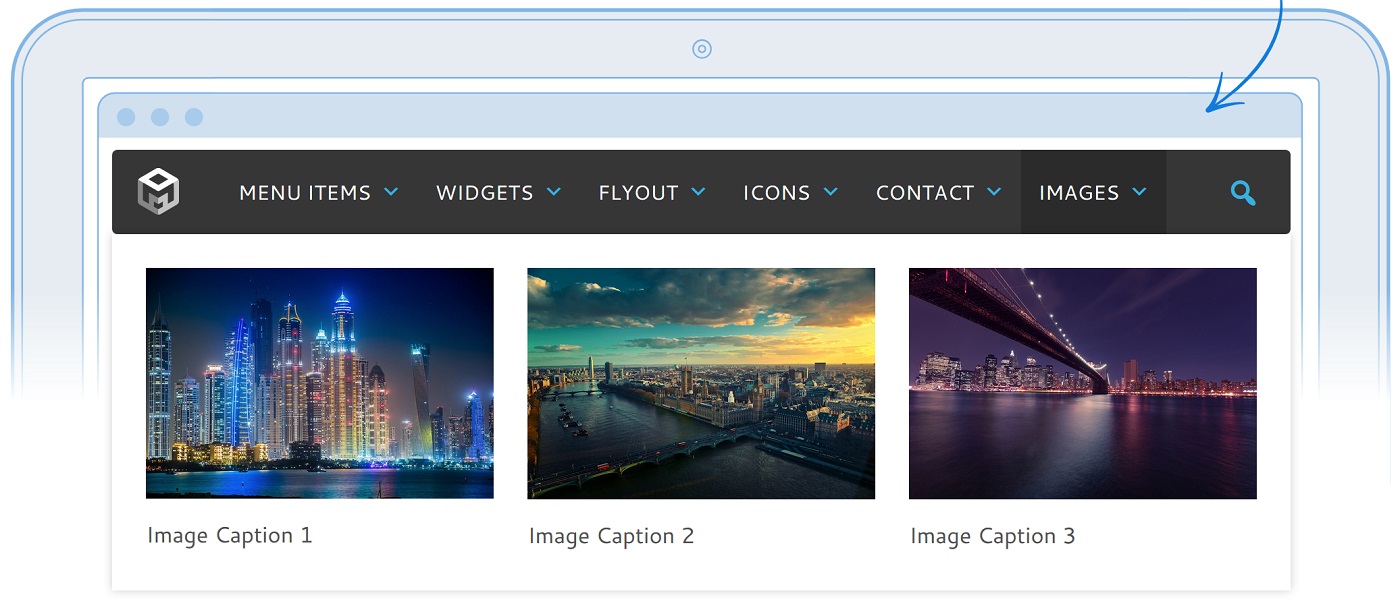
Task: Expand the WIDGETS dropdown arrow
Action: tap(553, 192)
